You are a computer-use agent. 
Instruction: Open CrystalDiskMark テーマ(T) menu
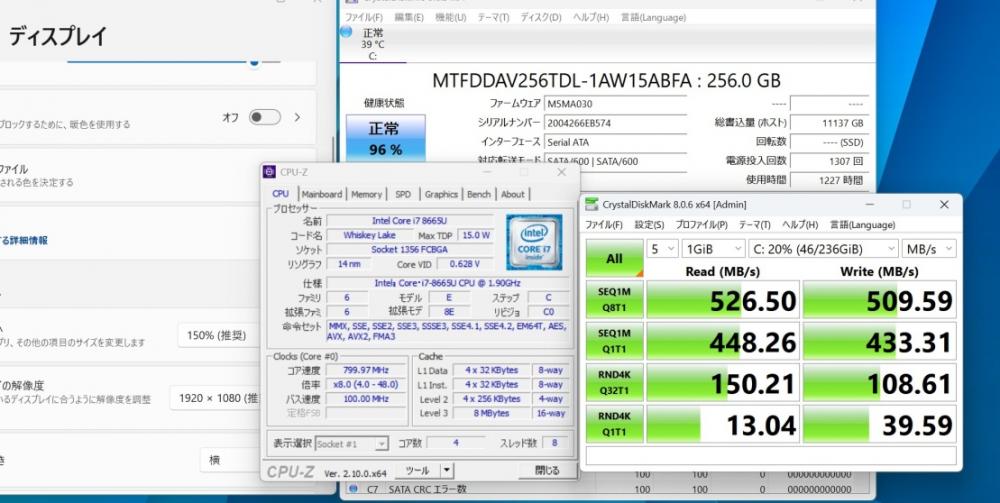(x=754, y=225)
